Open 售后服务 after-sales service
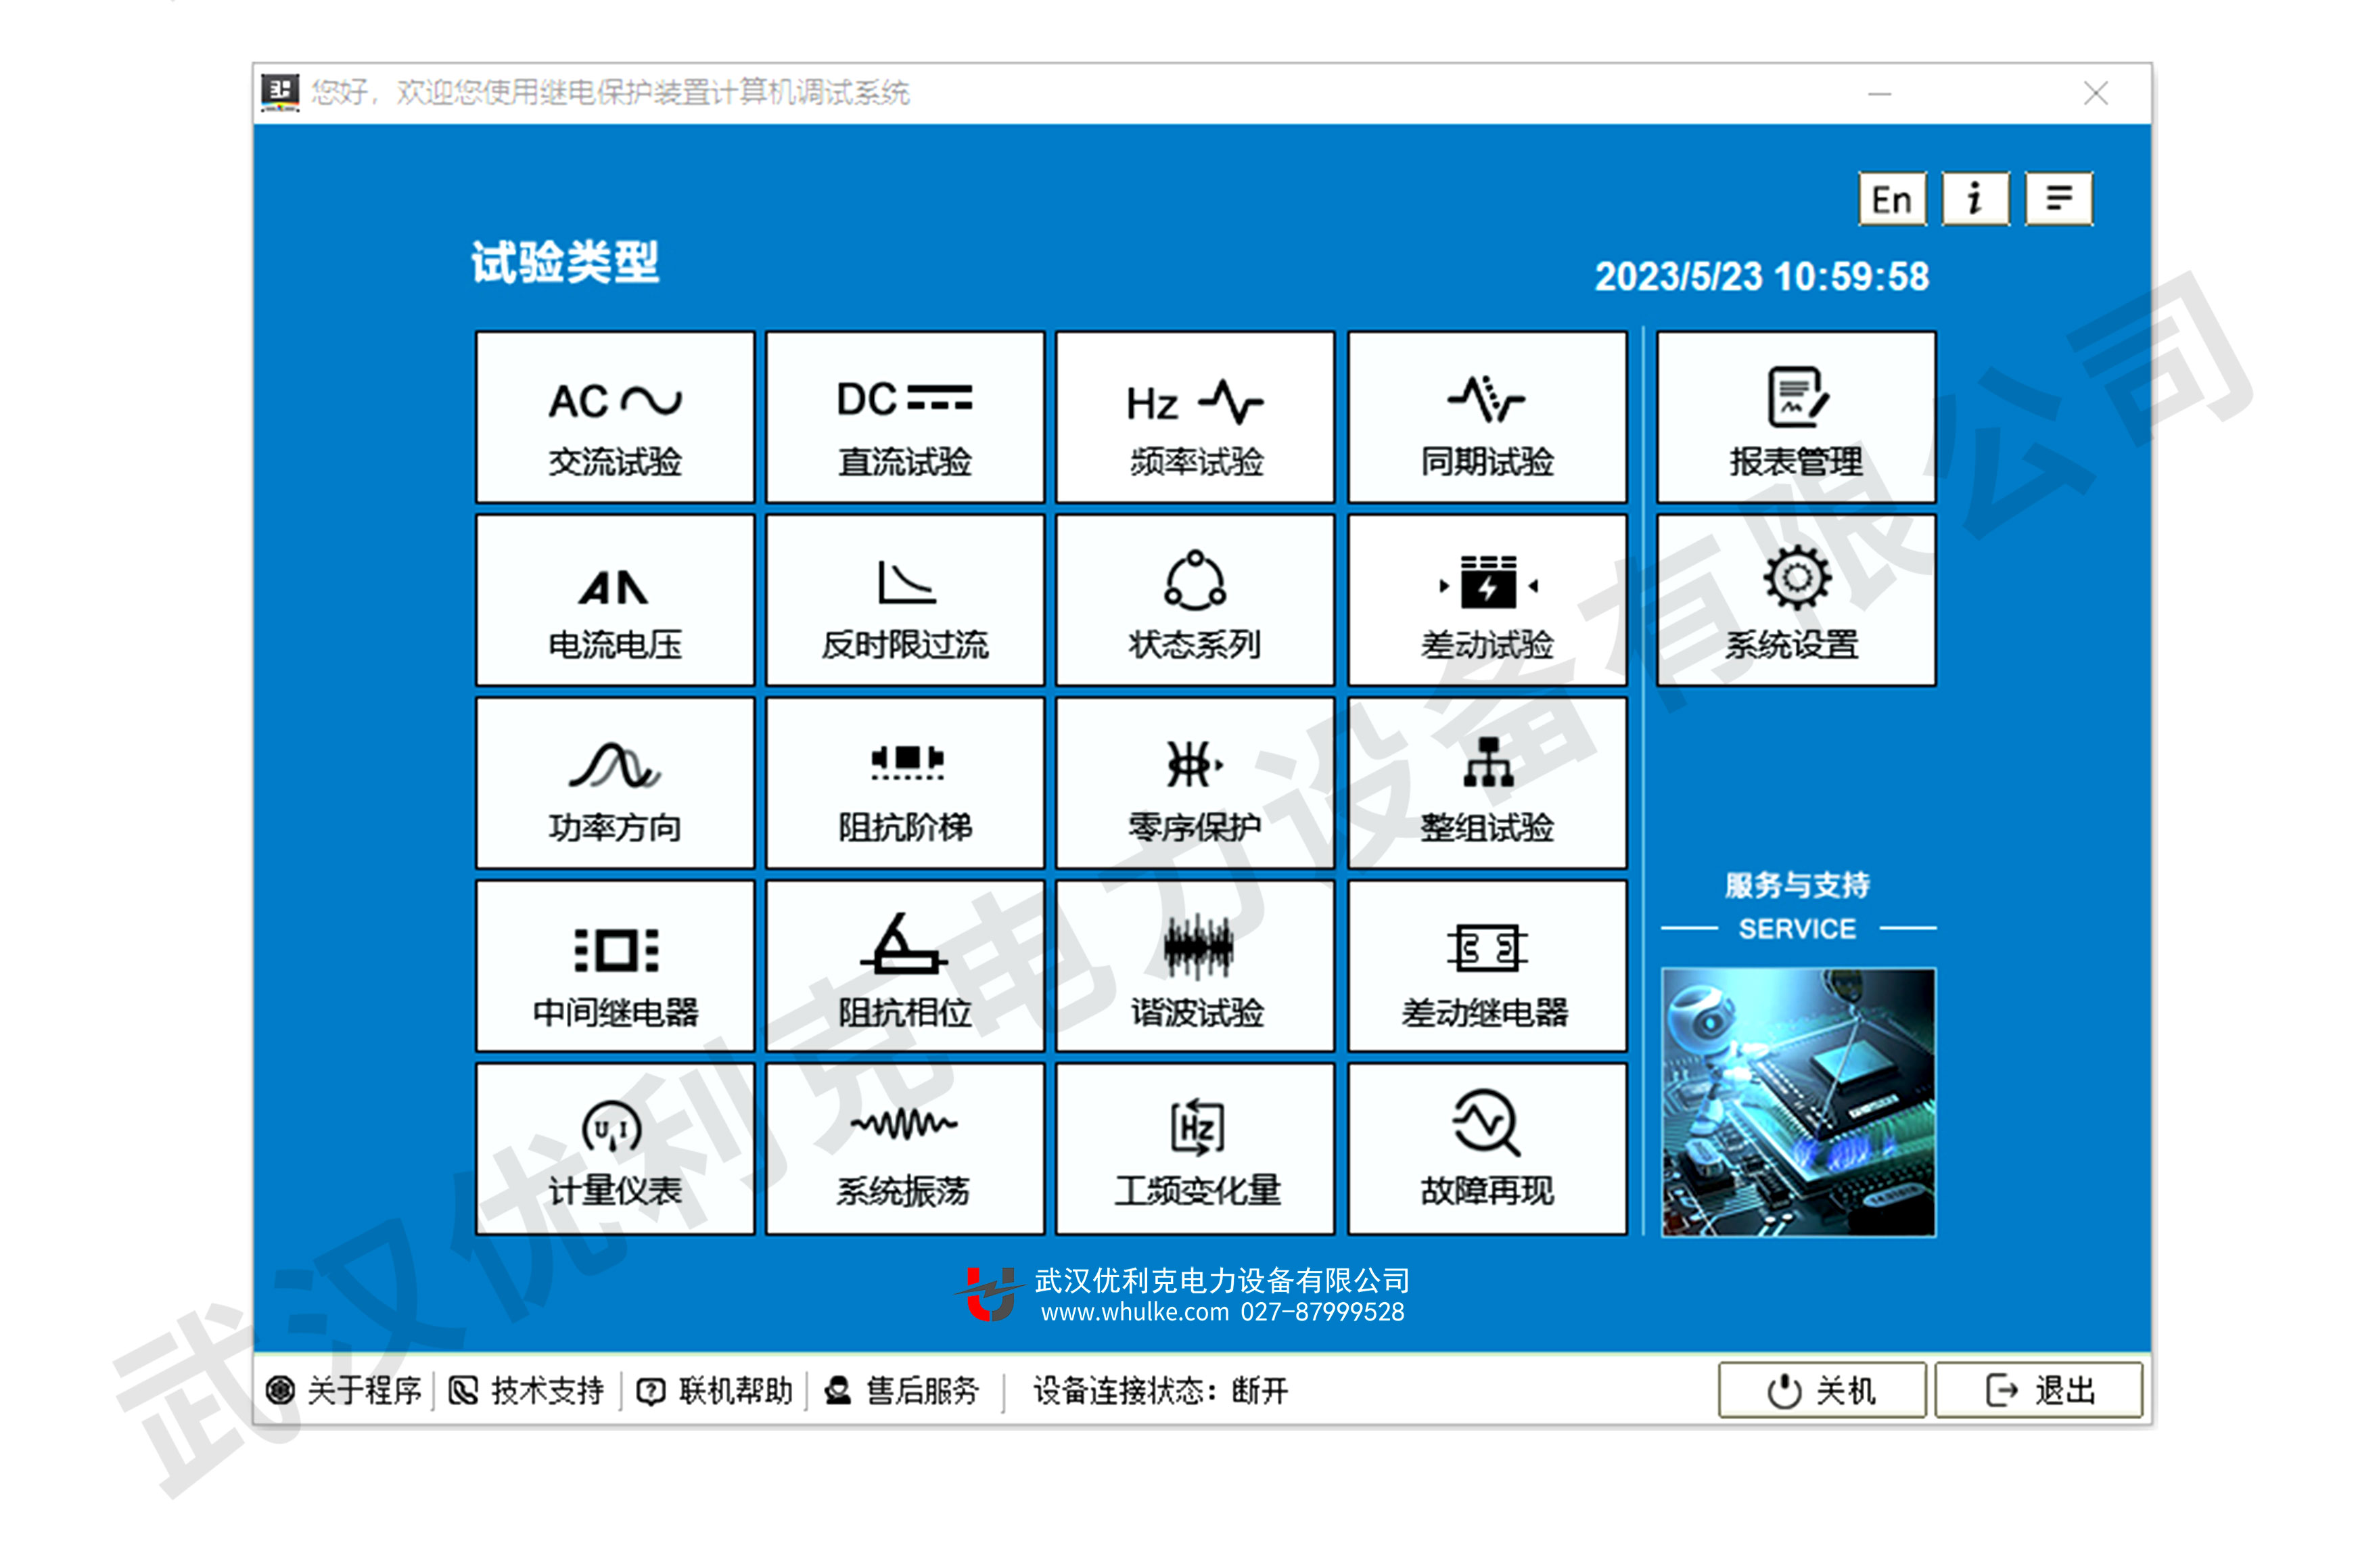The width and height of the screenshot is (2358, 1568). [x=901, y=1390]
